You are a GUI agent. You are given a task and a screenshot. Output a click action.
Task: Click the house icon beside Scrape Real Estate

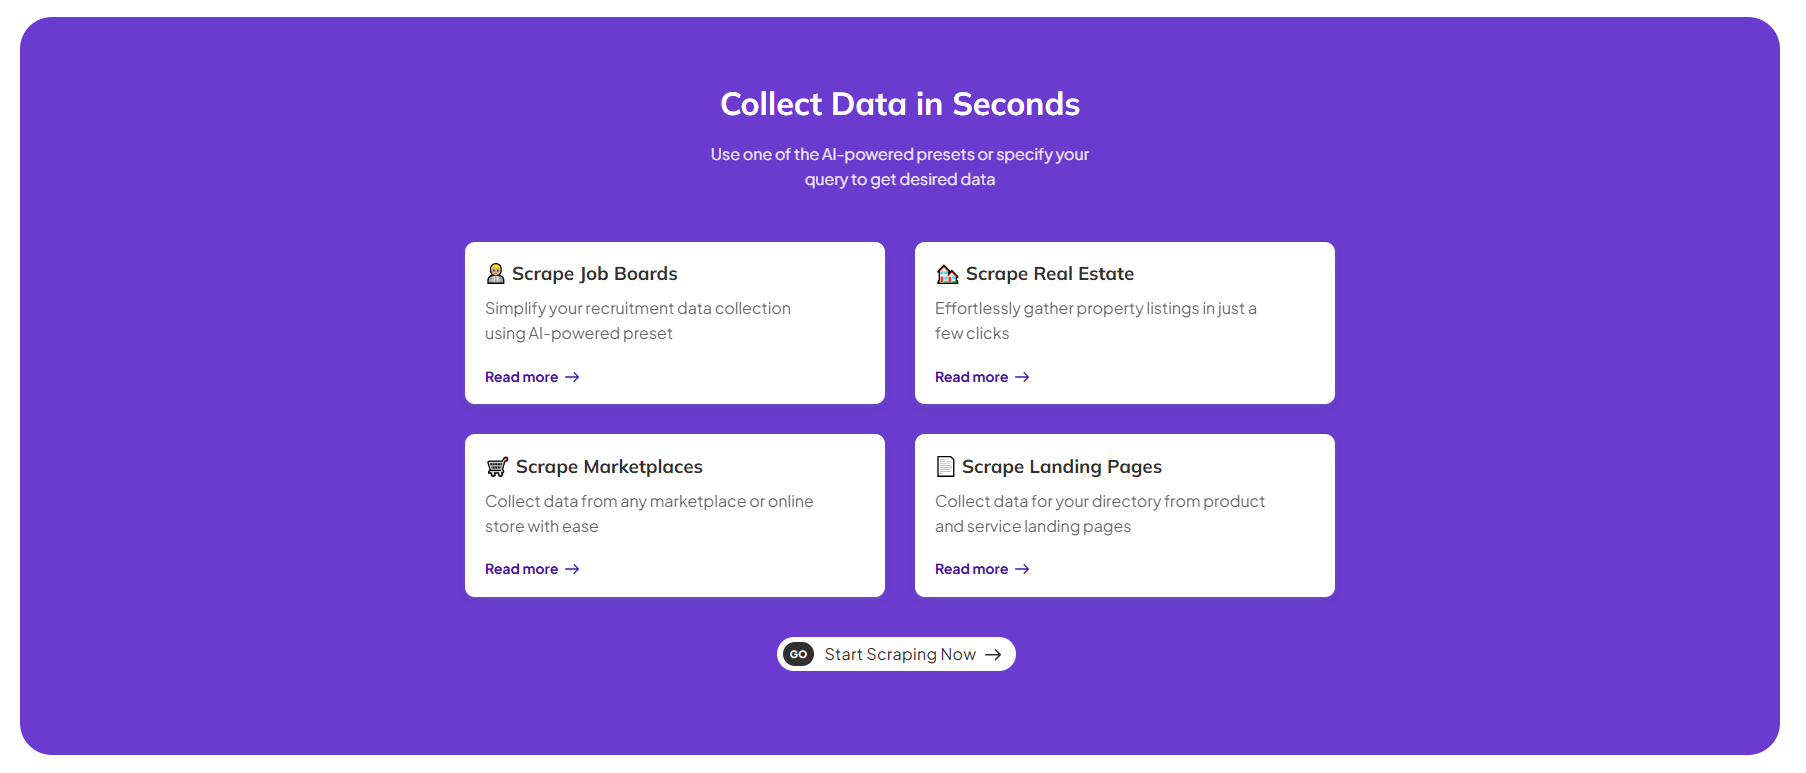[x=947, y=274]
